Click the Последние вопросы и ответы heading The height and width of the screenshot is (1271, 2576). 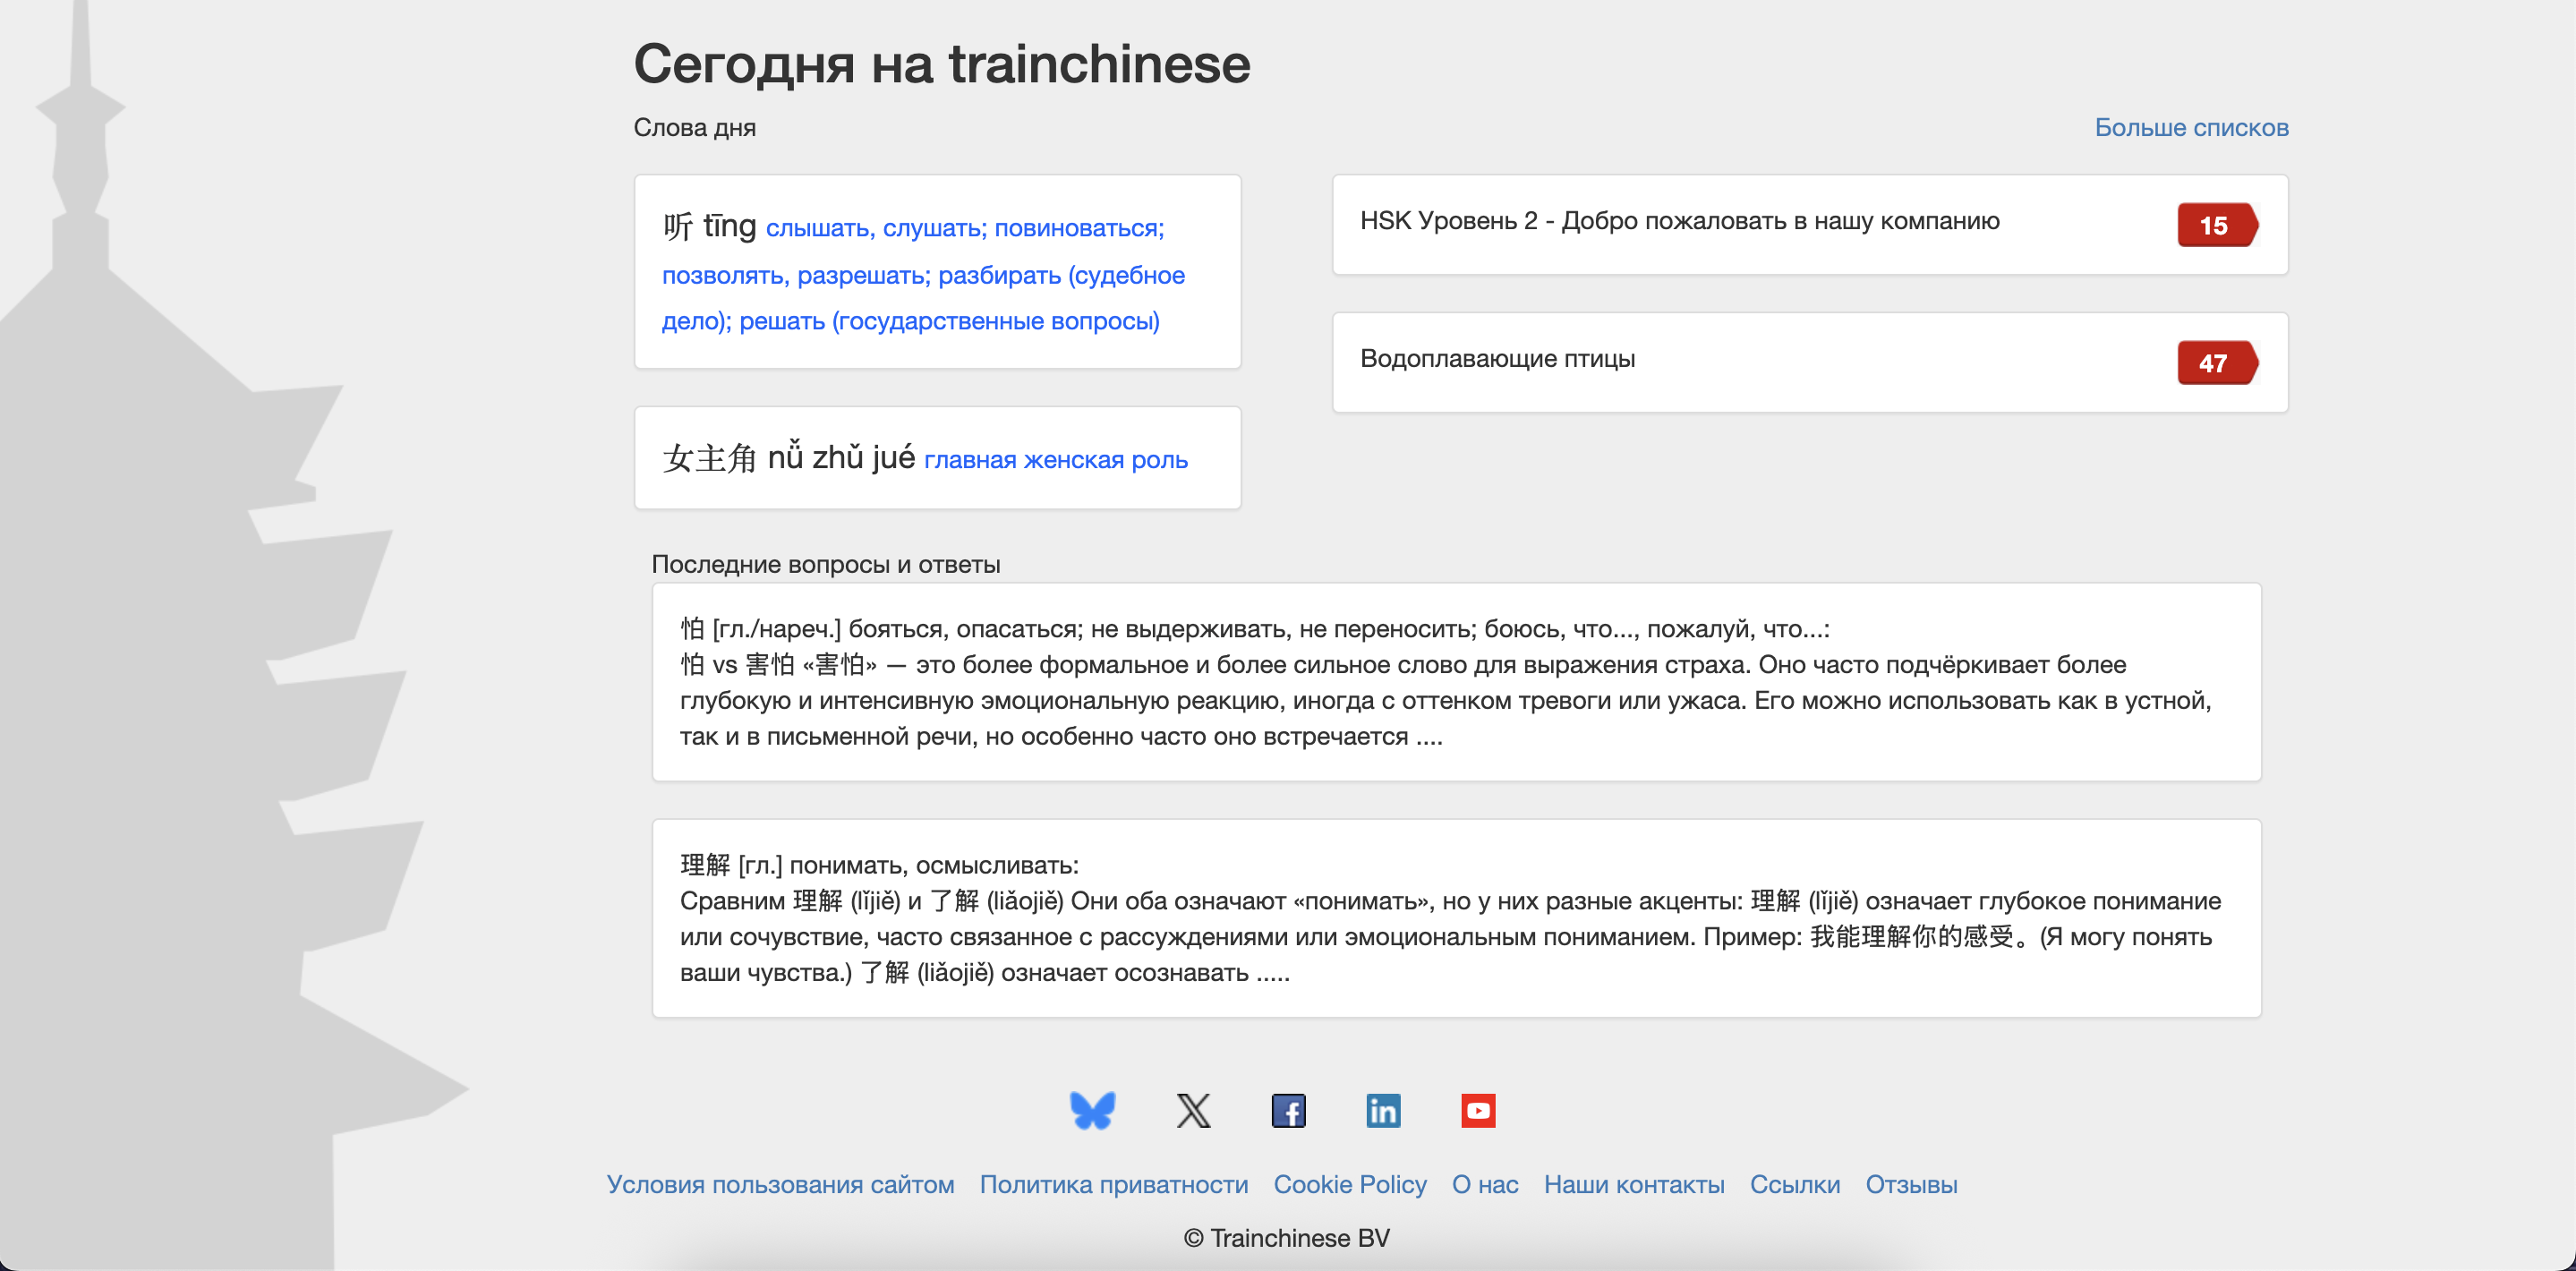coord(825,564)
